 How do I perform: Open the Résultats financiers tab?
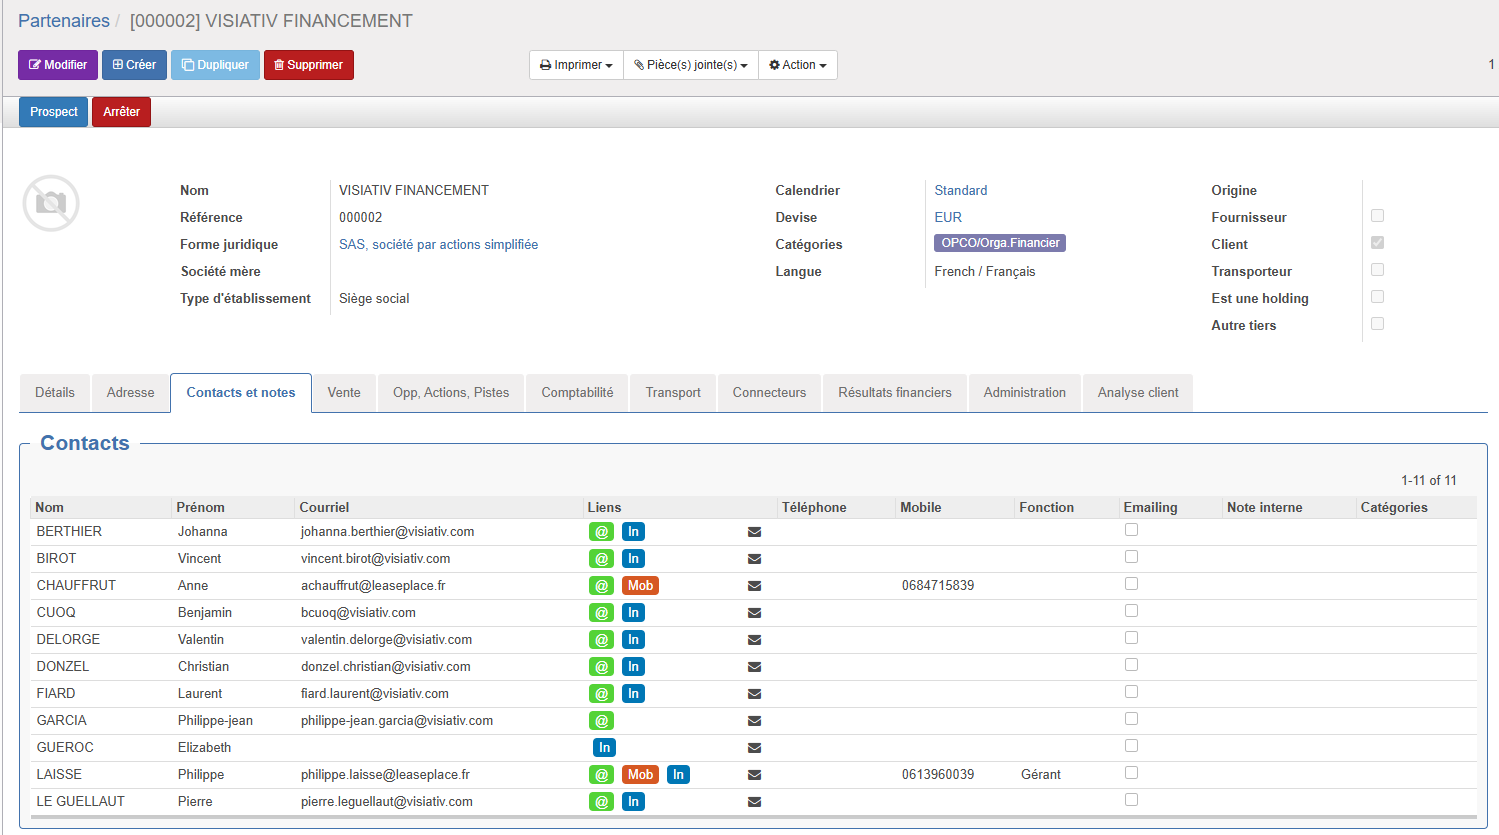[895, 393]
